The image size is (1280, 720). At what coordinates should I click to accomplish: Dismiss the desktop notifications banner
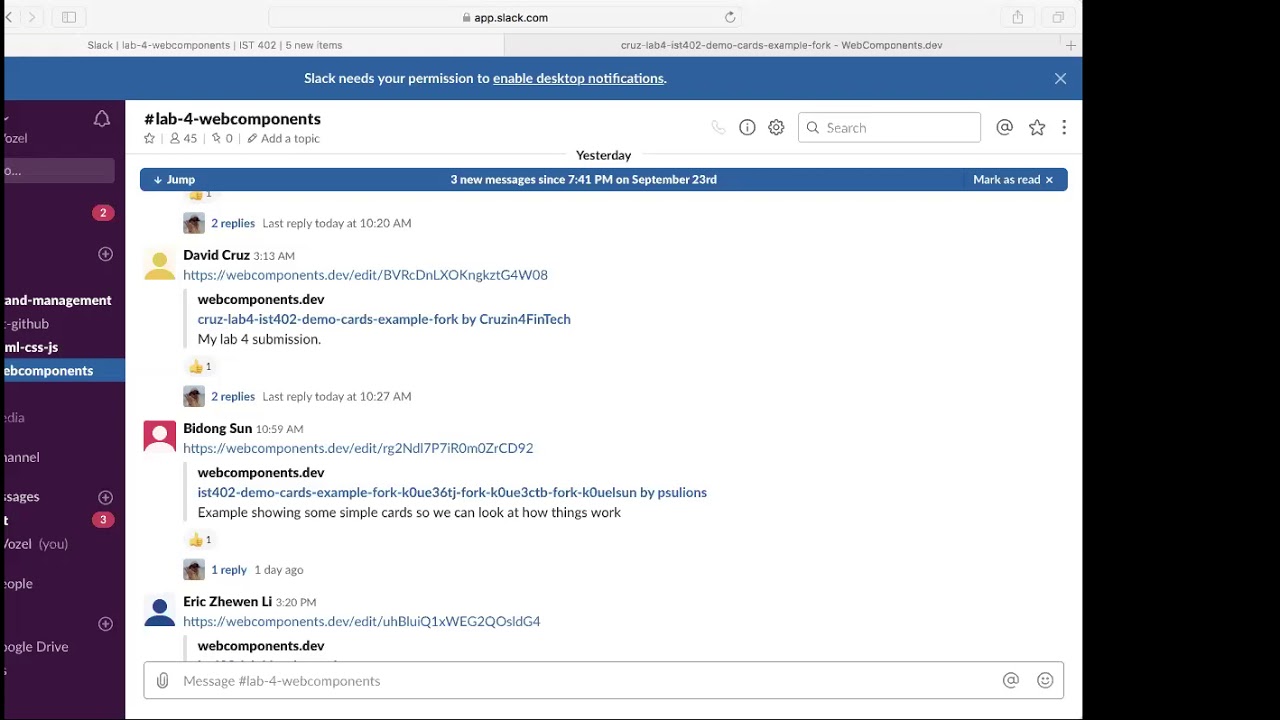point(1061,78)
